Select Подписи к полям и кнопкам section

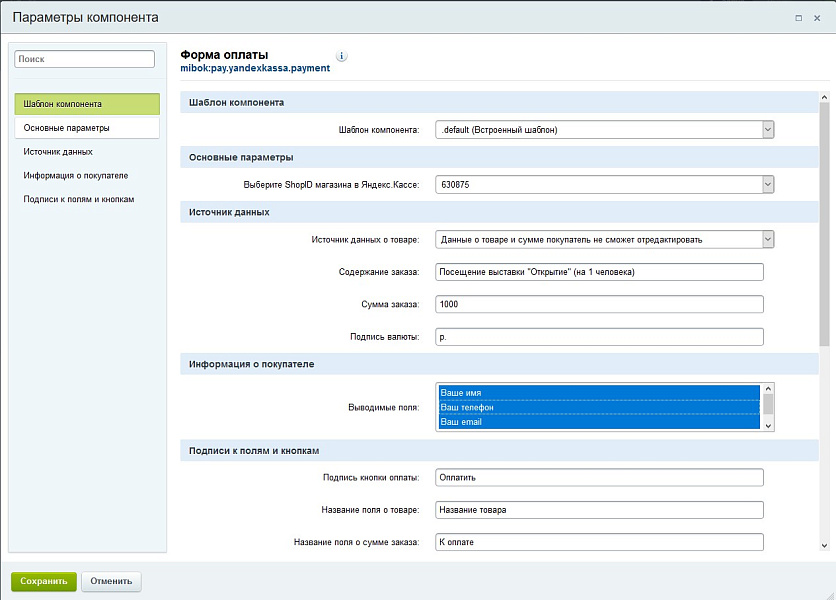[86, 199]
